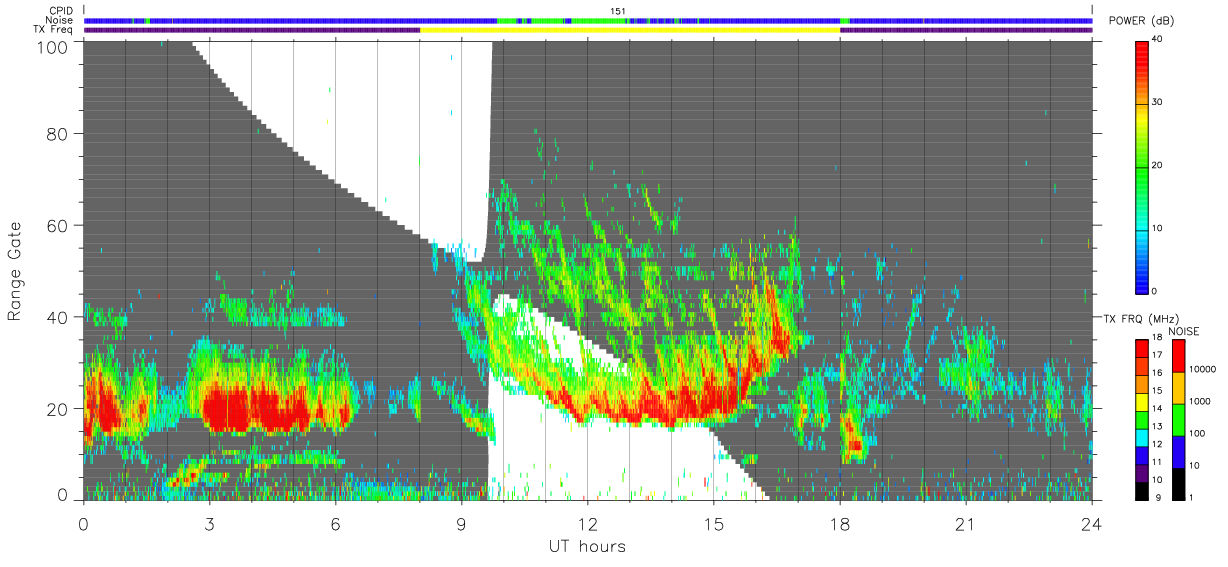The width and height of the screenshot is (1228, 567).
Task: Click the "Range Gate" y-axis title
Action: [15, 271]
